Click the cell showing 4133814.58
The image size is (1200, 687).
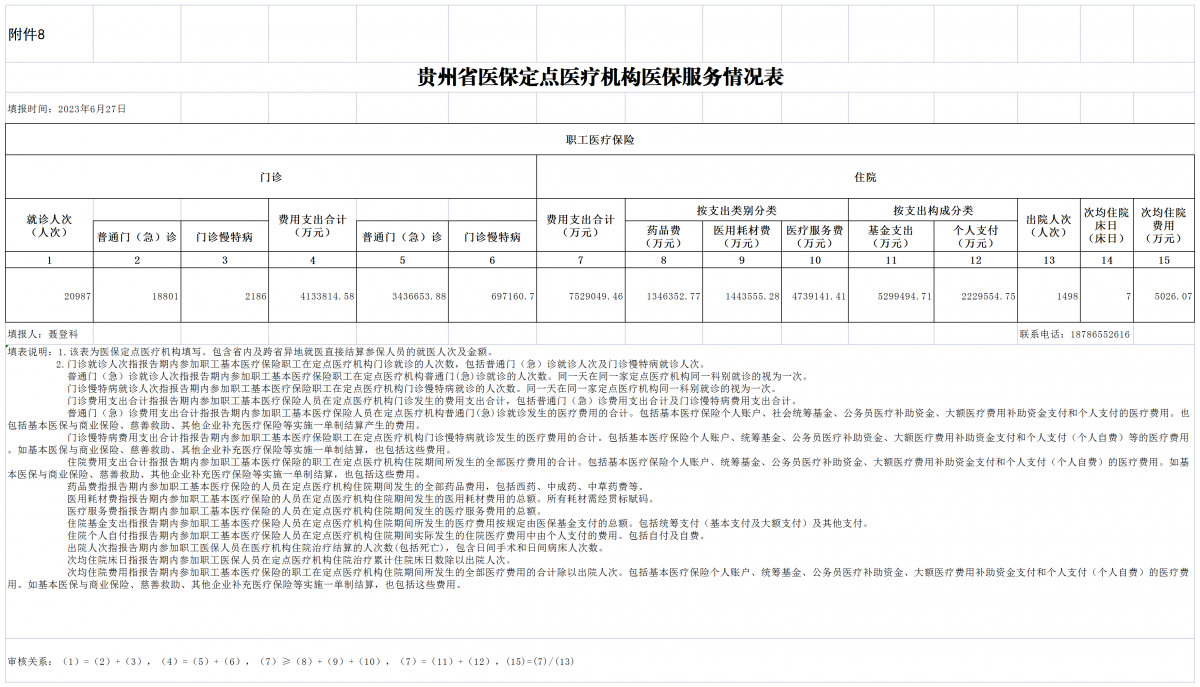(312, 297)
